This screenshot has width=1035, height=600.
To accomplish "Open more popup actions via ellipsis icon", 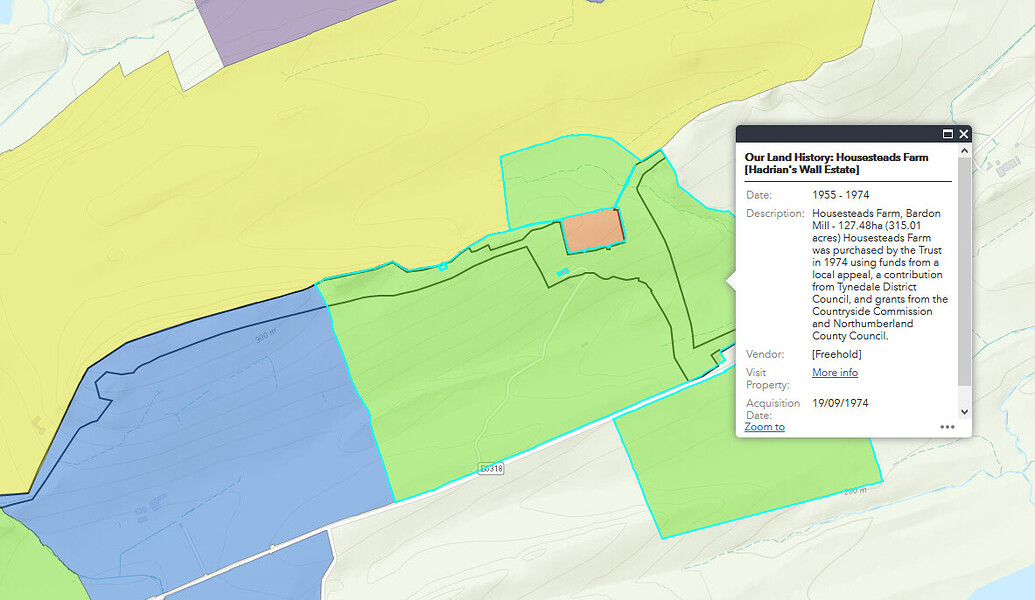I will [948, 426].
